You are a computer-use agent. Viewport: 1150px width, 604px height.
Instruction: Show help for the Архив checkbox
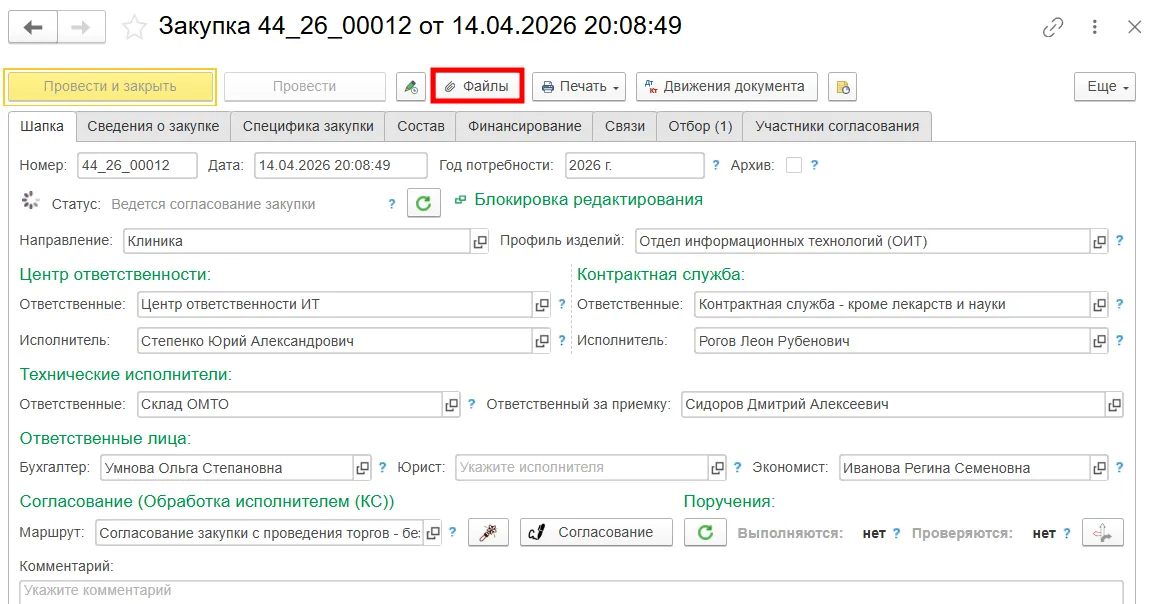tap(814, 166)
